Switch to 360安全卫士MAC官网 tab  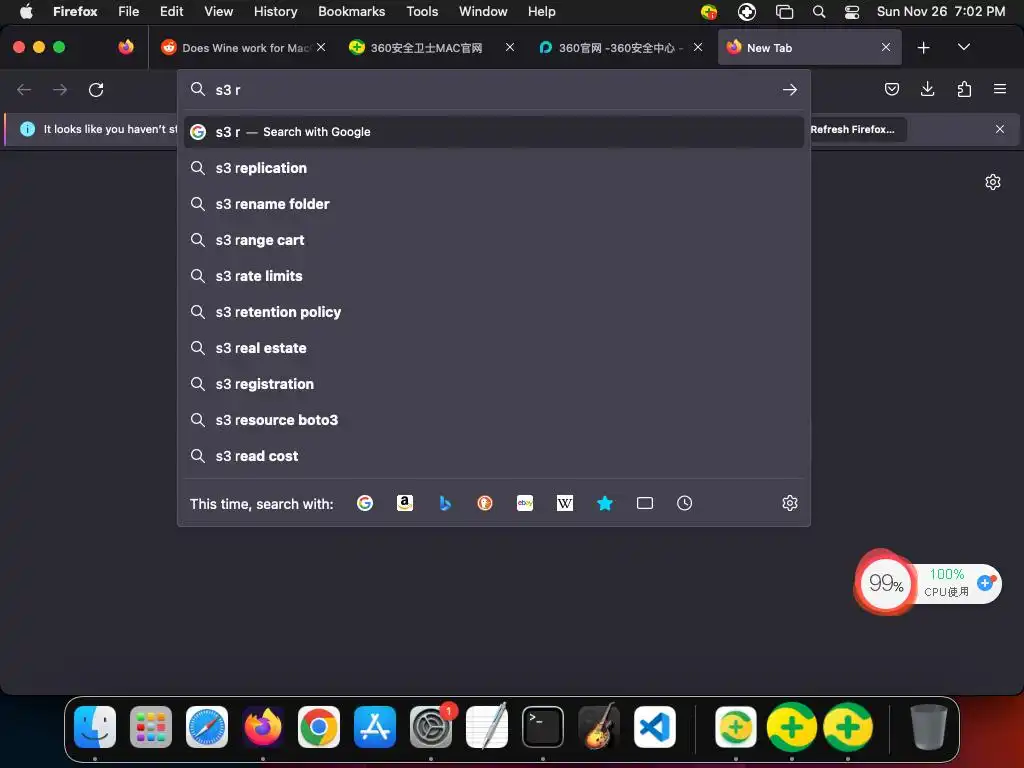click(426, 48)
